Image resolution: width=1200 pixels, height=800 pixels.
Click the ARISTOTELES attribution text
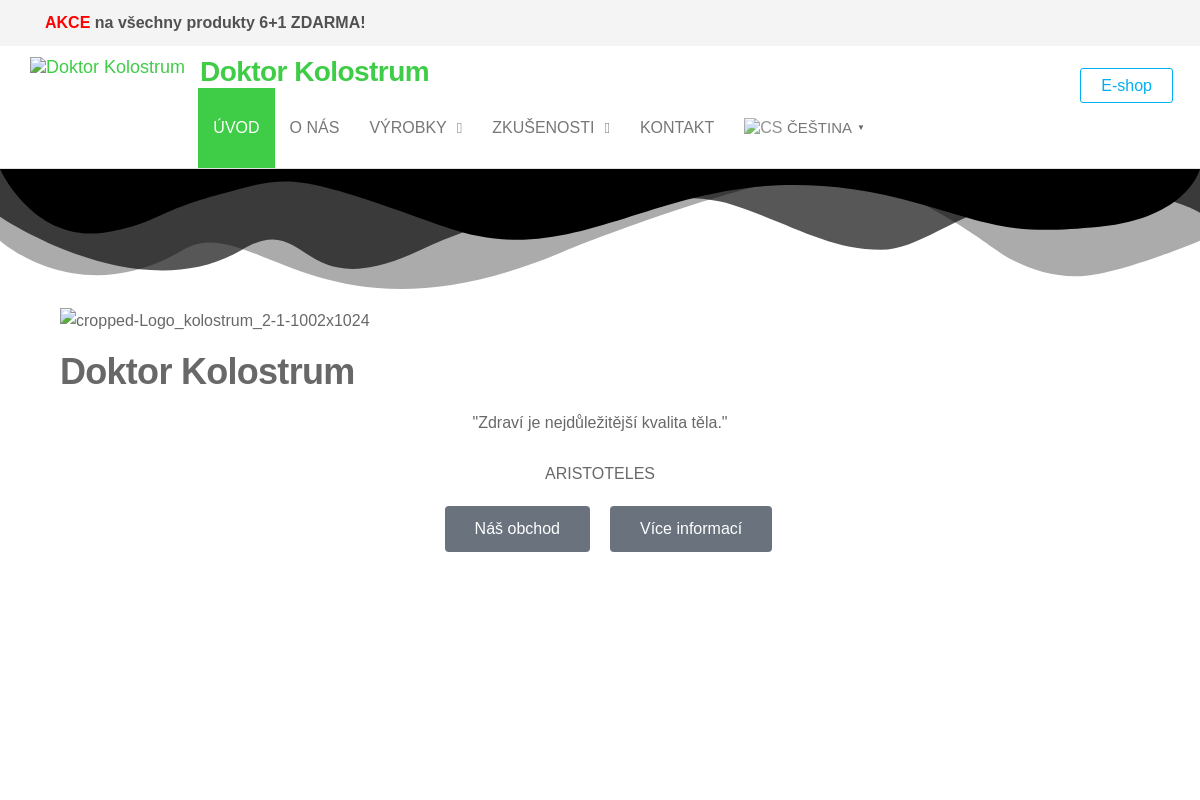(x=600, y=474)
